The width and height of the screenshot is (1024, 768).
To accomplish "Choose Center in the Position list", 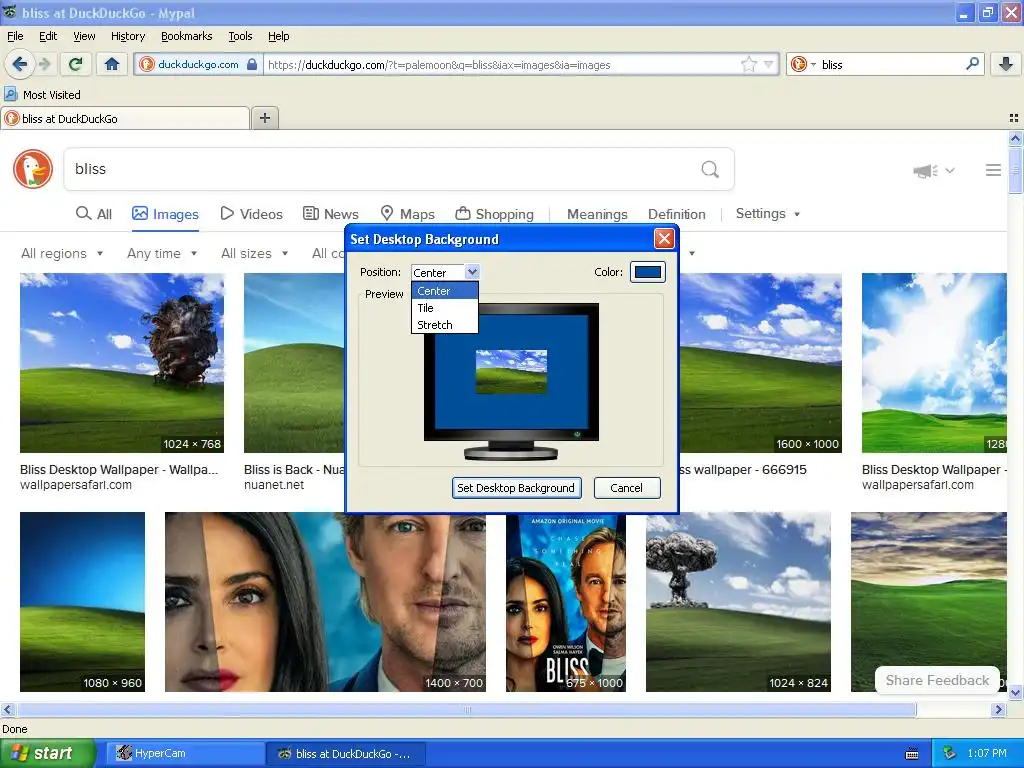I will point(444,291).
